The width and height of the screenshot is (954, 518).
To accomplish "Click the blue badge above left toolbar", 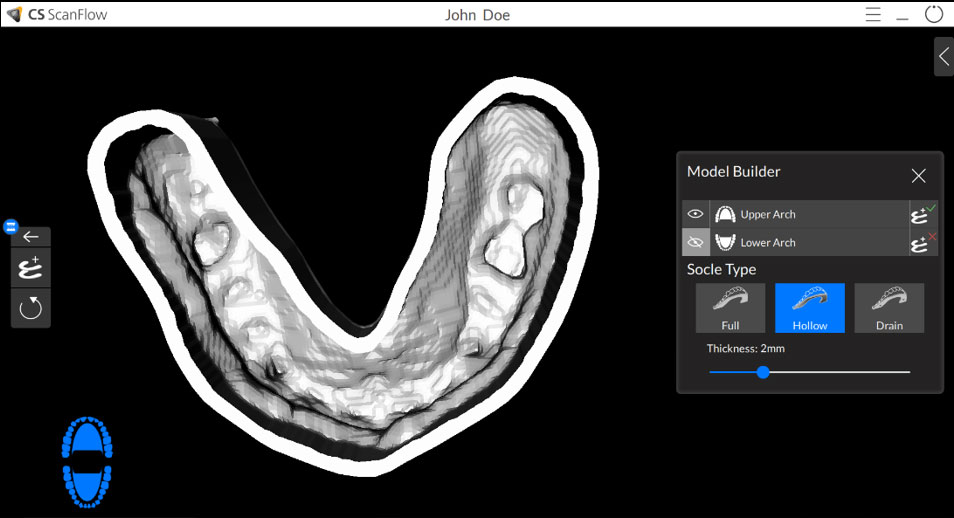I will pos(11,226).
